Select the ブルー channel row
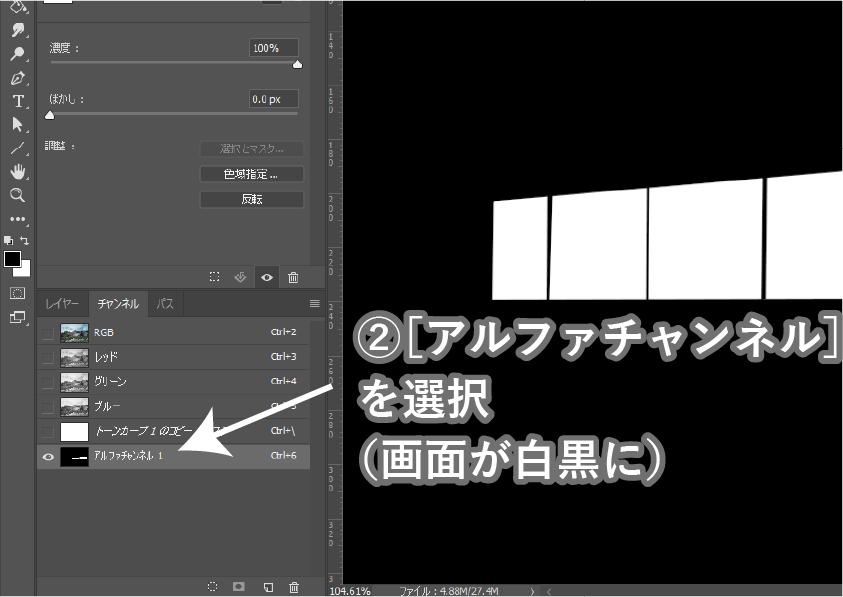The image size is (843, 597). pyautogui.click(x=174, y=406)
